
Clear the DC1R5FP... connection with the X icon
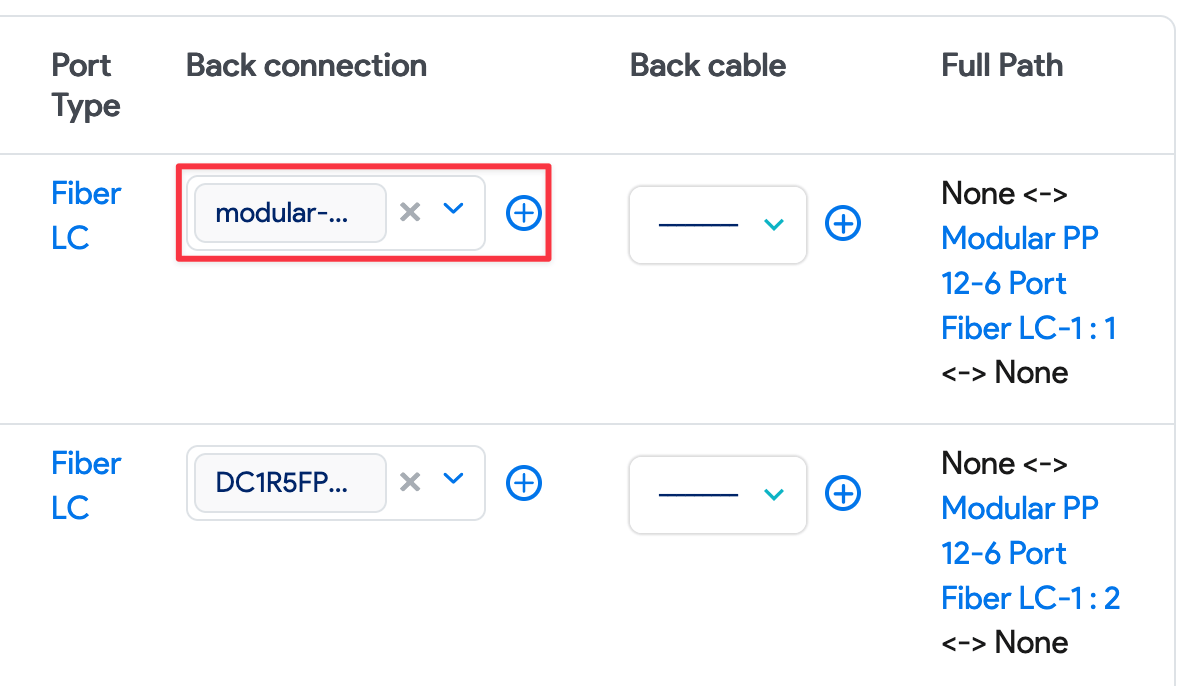click(x=410, y=482)
